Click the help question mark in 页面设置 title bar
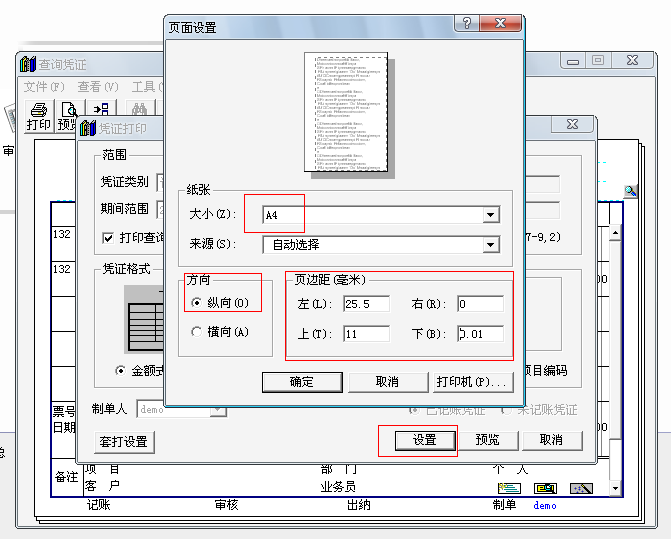This screenshot has width=671, height=539. (468, 25)
